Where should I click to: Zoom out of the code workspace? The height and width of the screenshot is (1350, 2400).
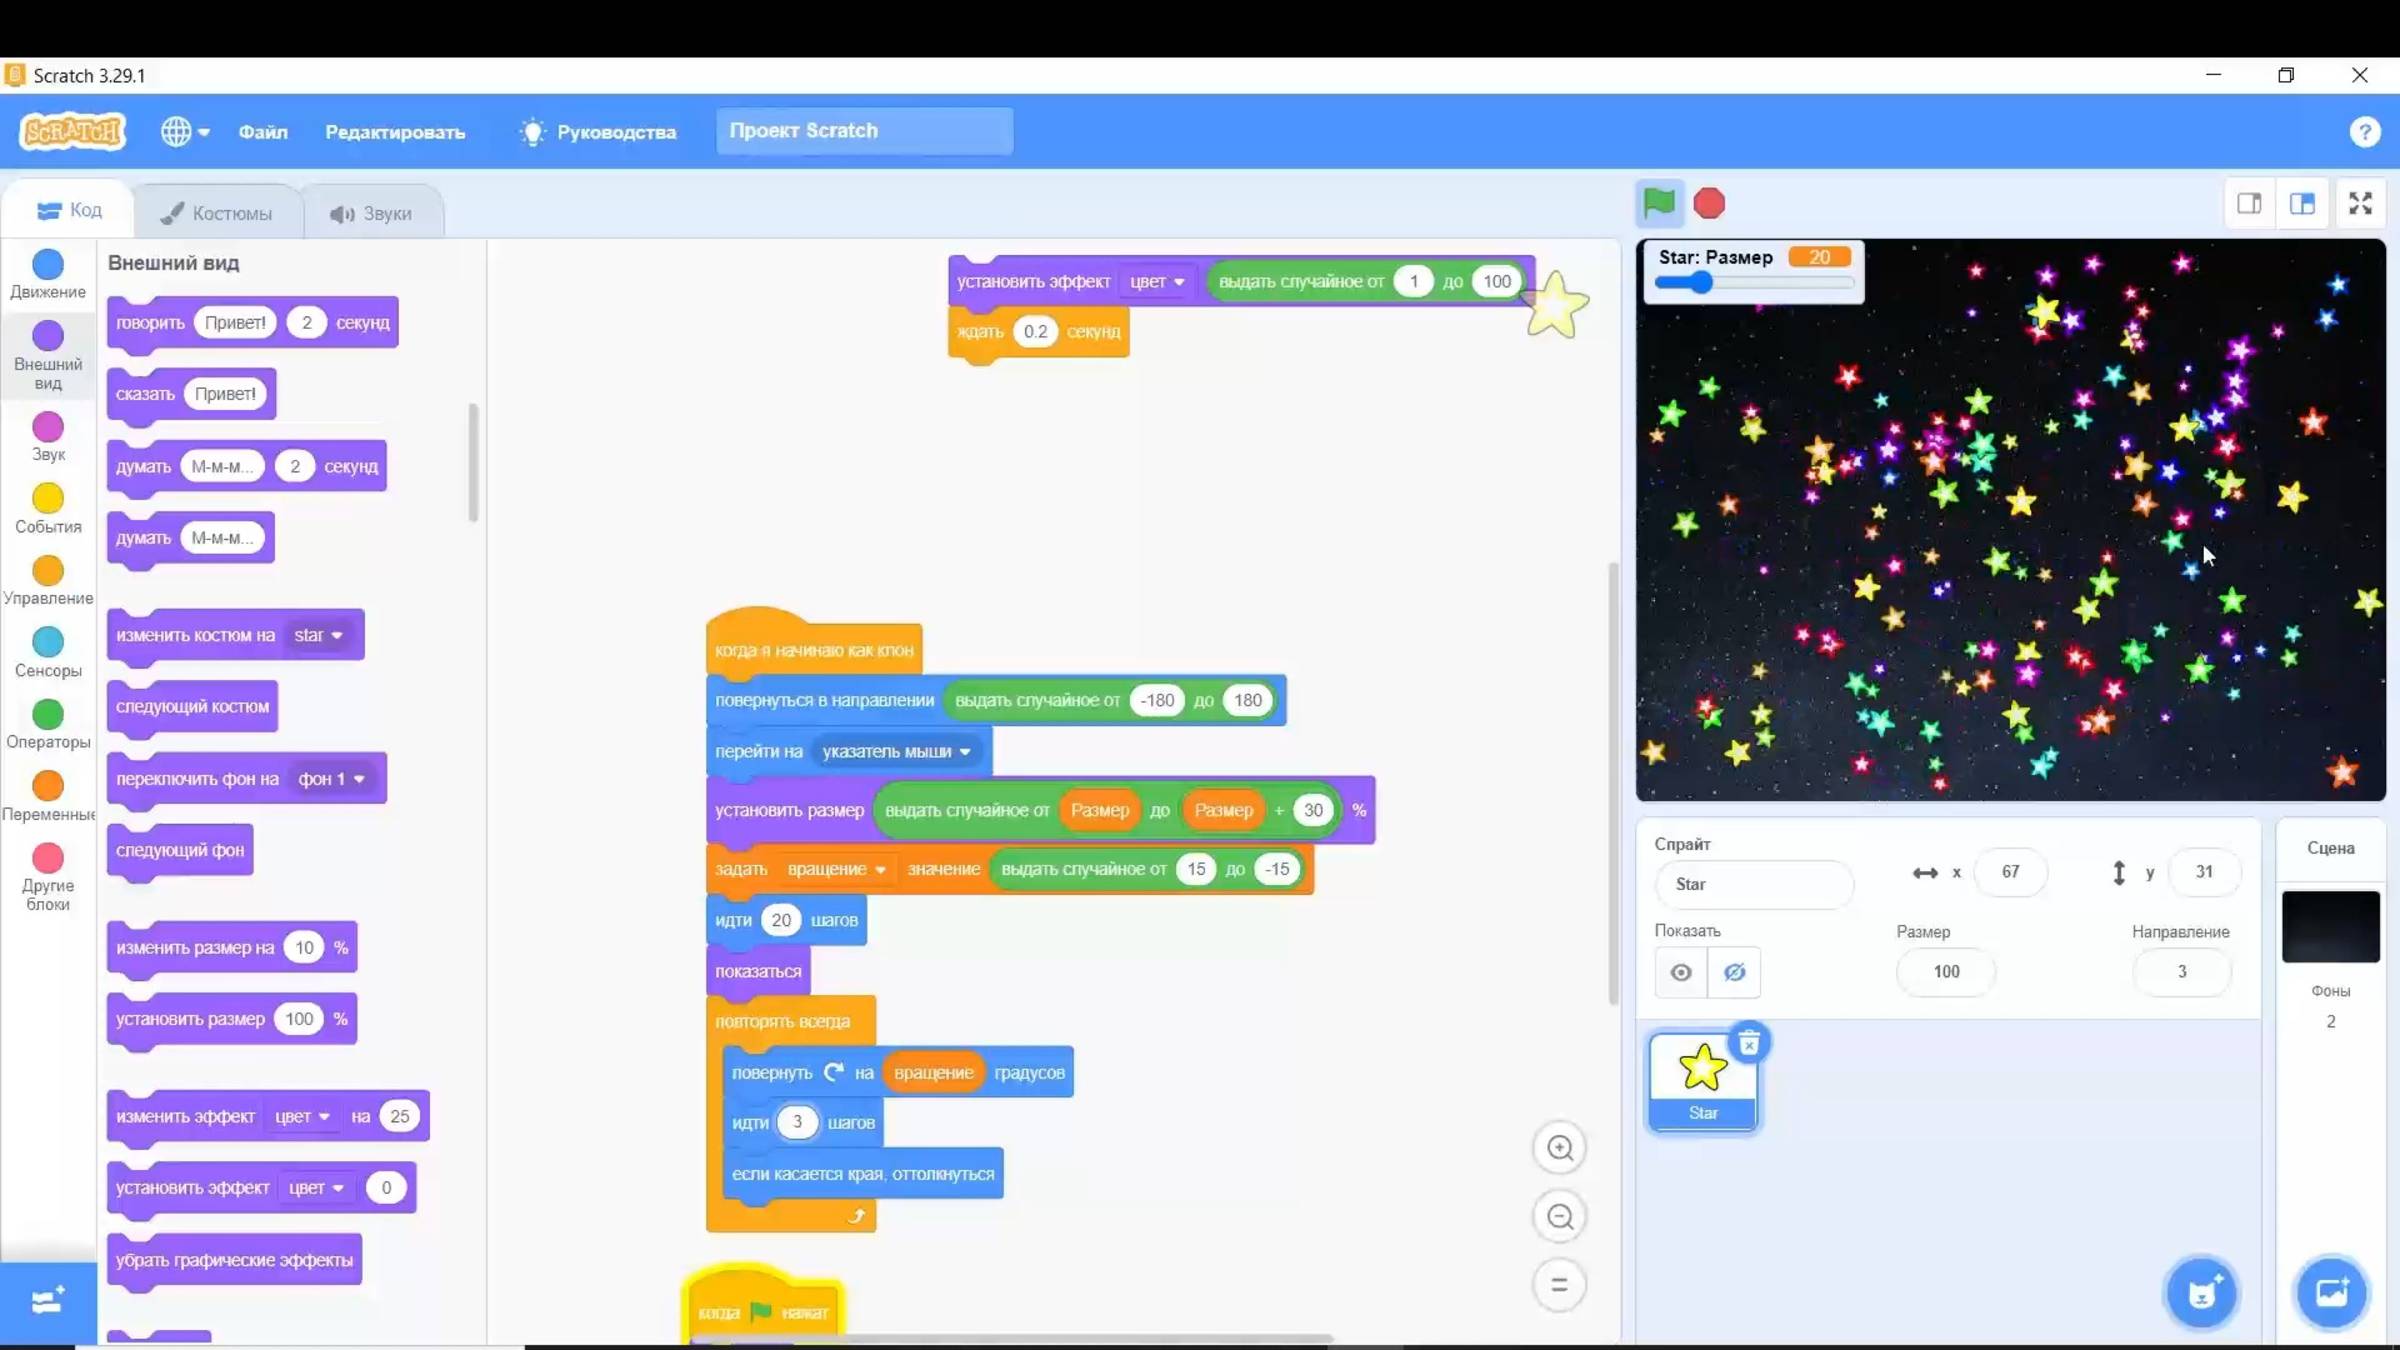coord(1559,1217)
